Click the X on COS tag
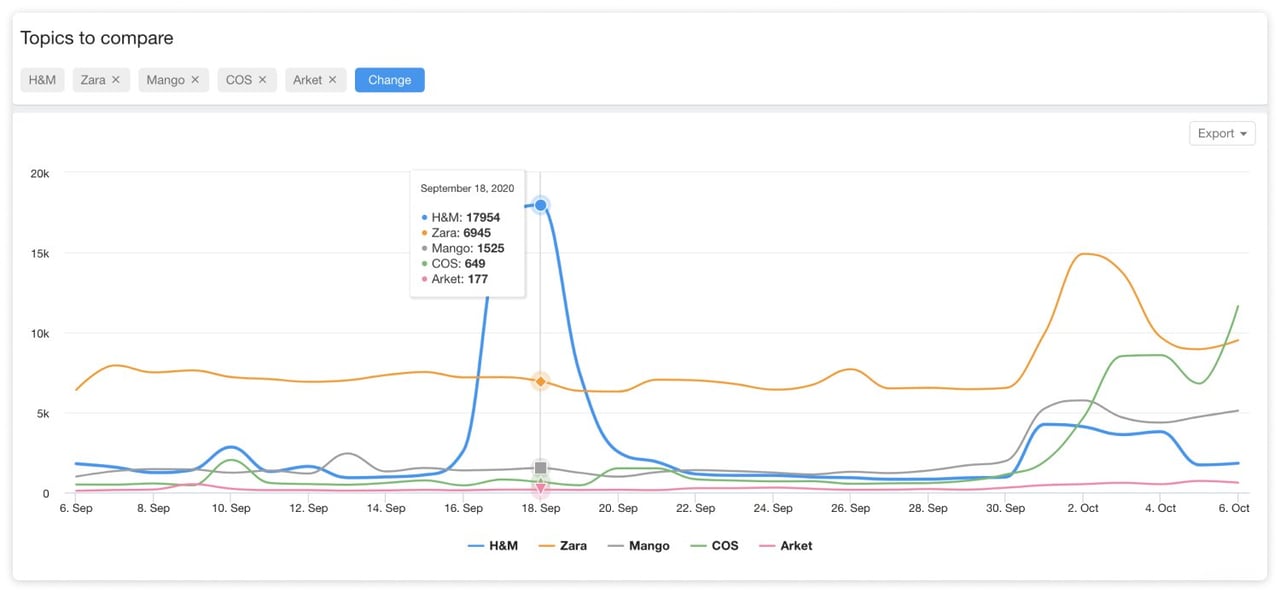The image size is (1280, 593). tap(263, 80)
